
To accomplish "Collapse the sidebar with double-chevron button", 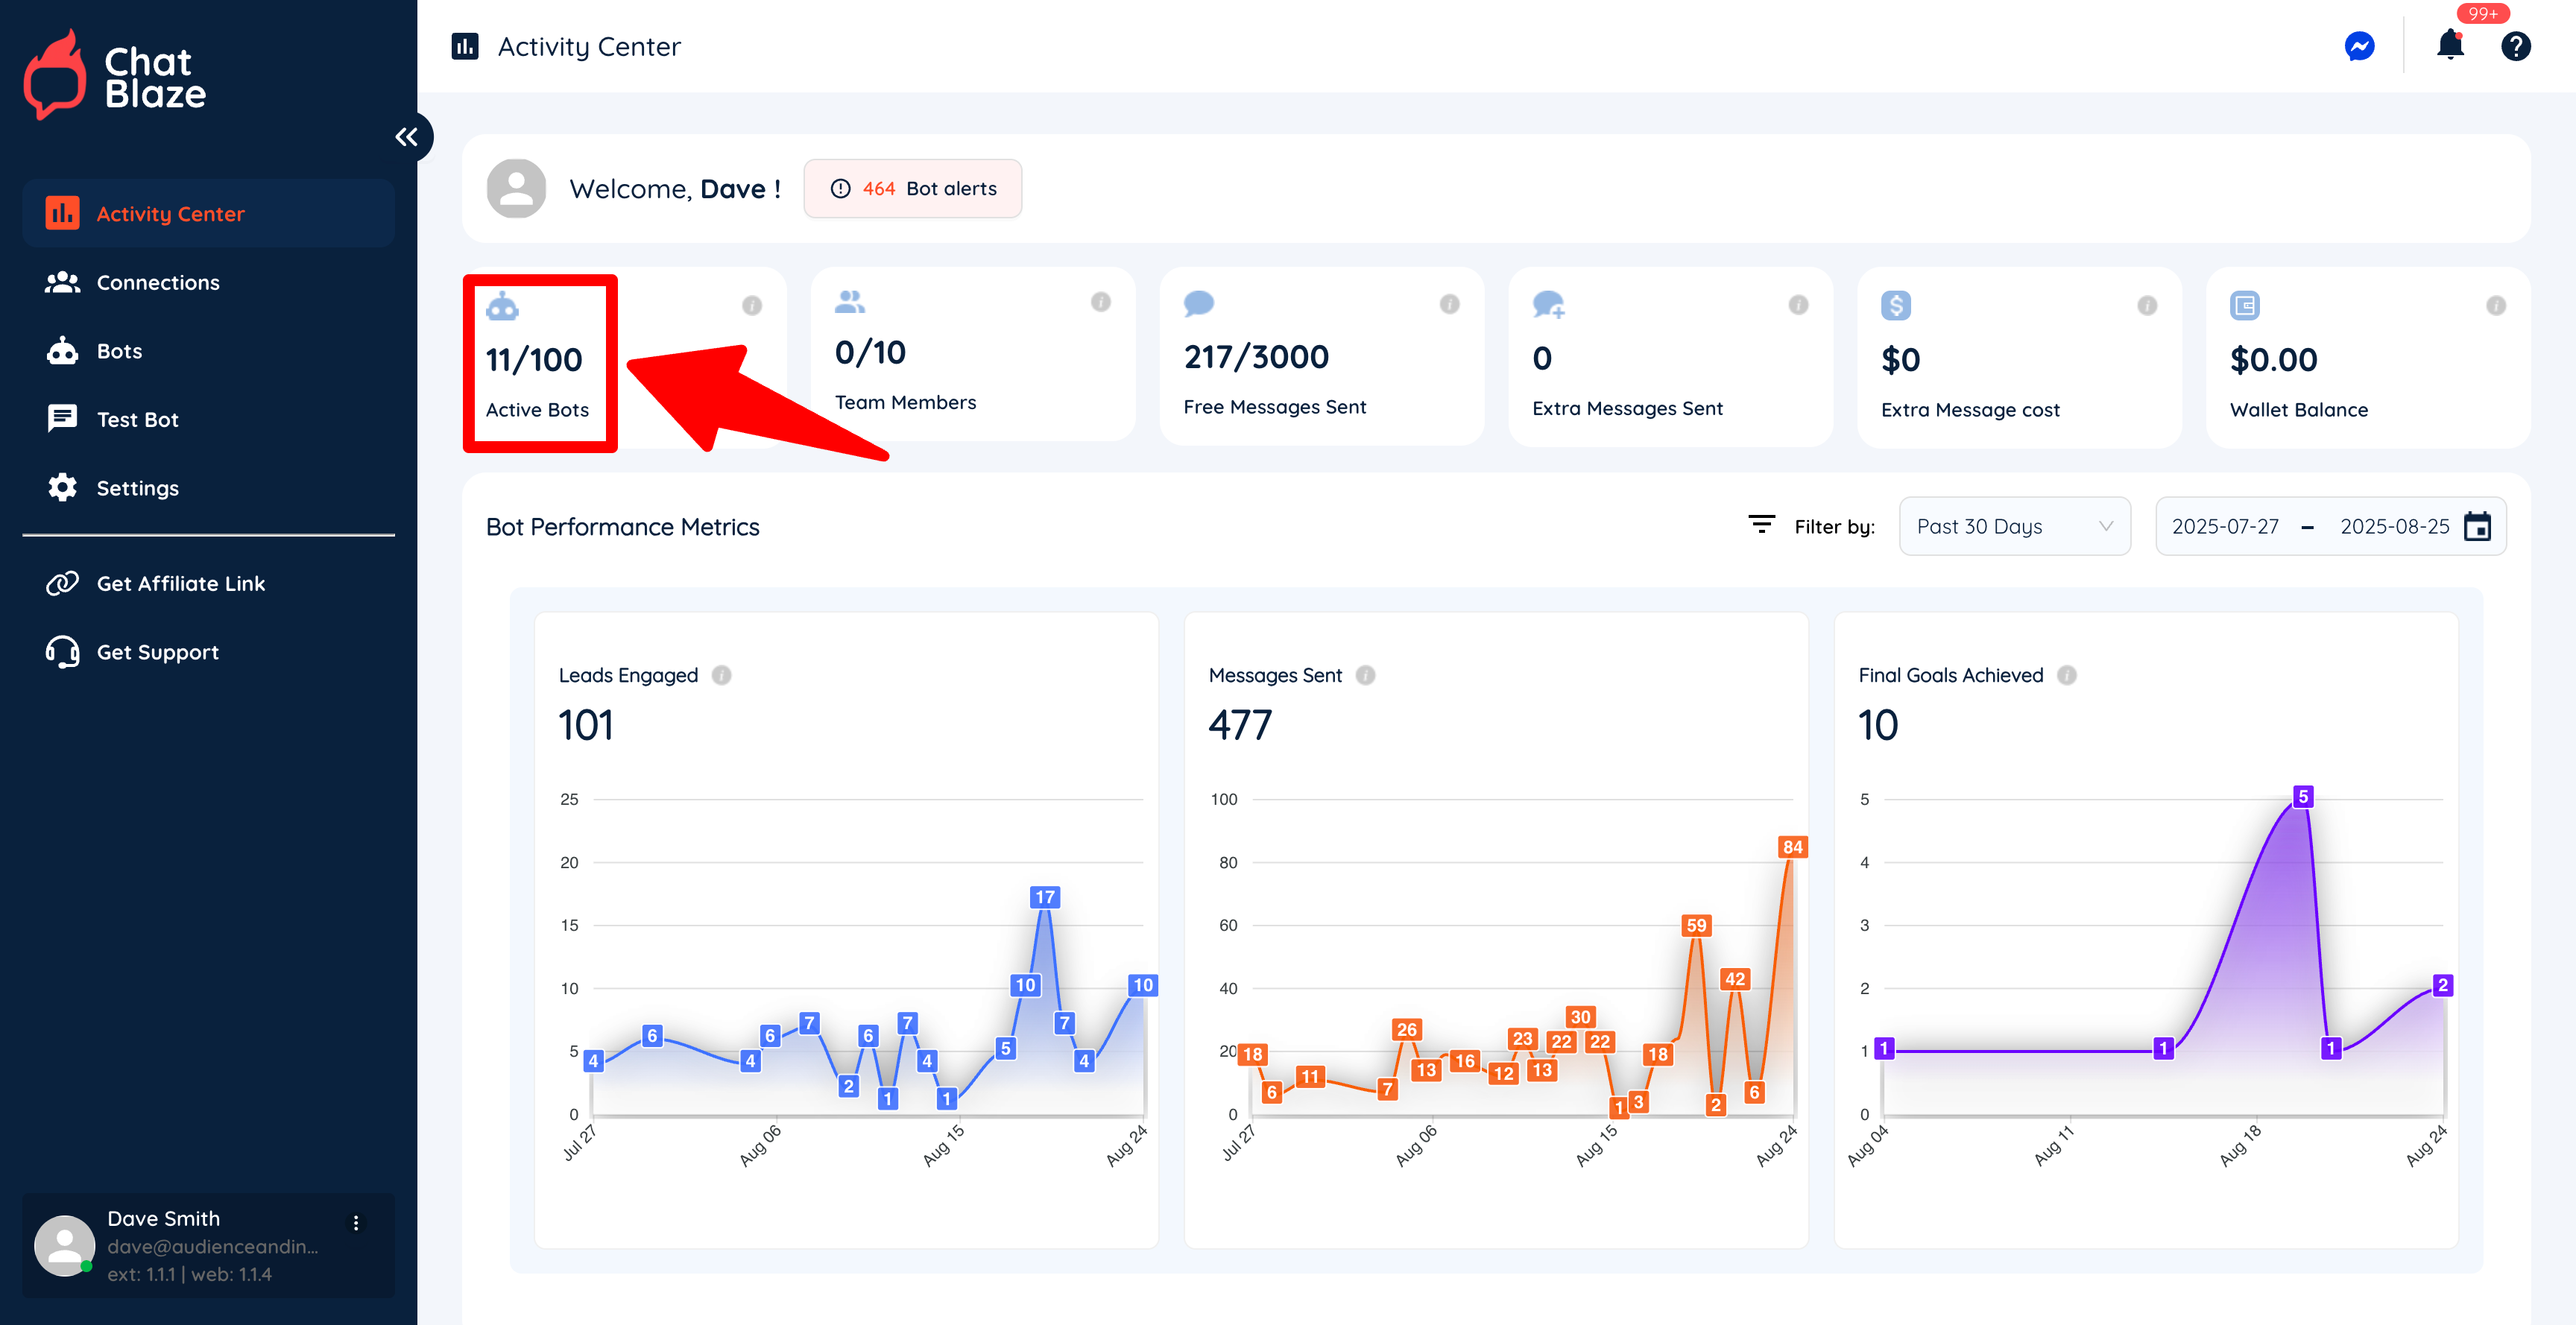I will (x=406, y=137).
